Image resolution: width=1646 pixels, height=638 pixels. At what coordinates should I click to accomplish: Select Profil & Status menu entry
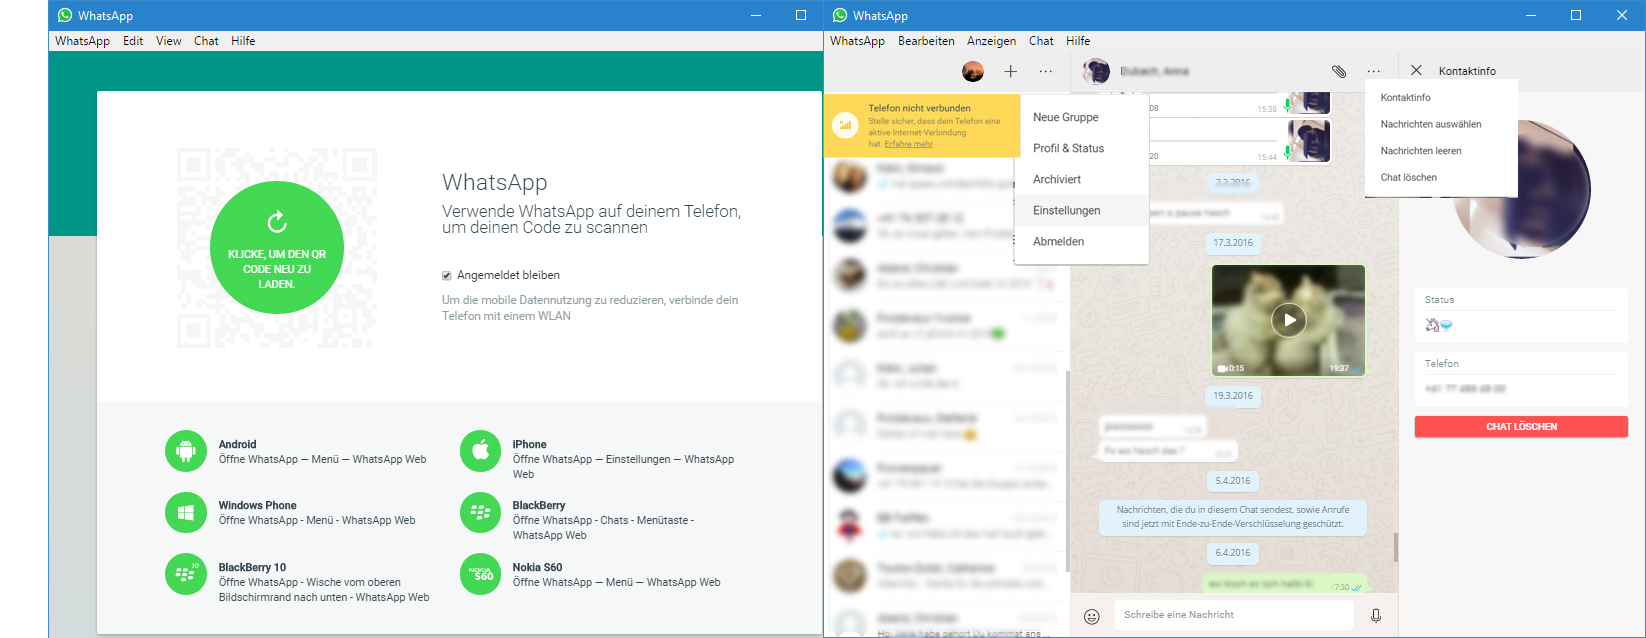click(1081, 148)
